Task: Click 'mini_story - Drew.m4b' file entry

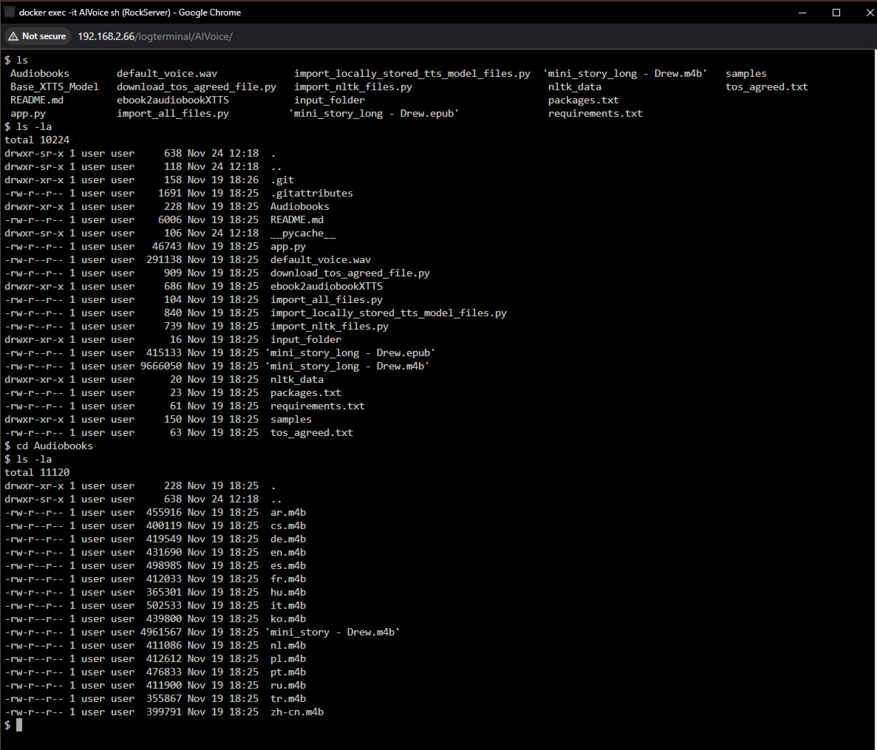Action: point(333,633)
